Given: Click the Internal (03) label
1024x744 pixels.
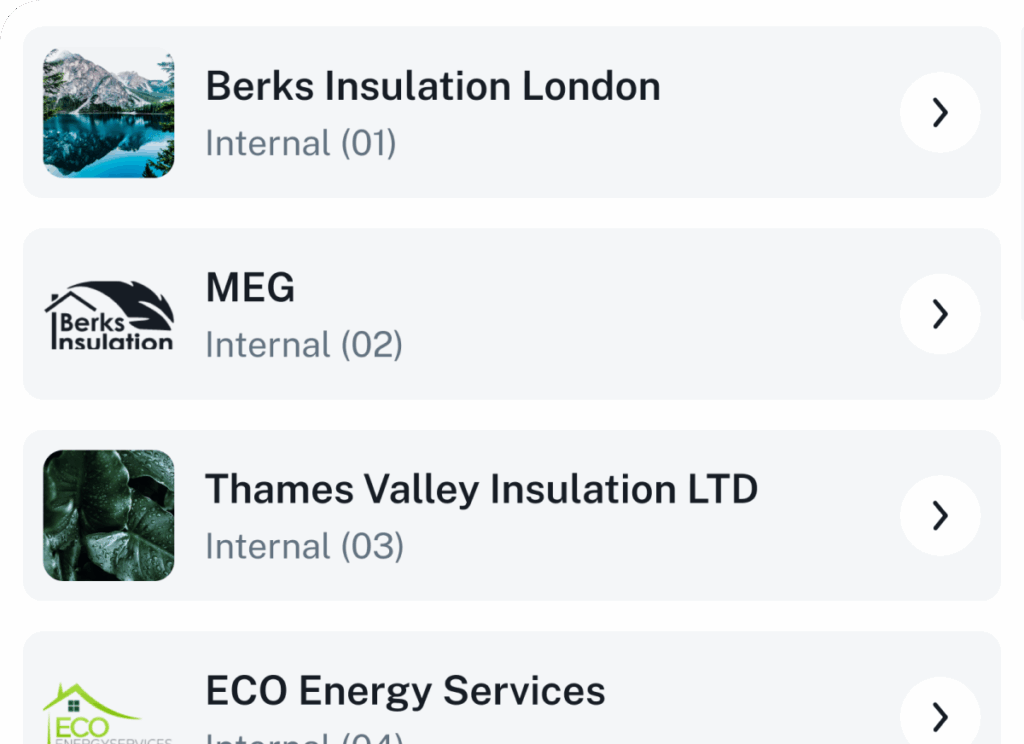Looking at the screenshot, I should coord(304,546).
